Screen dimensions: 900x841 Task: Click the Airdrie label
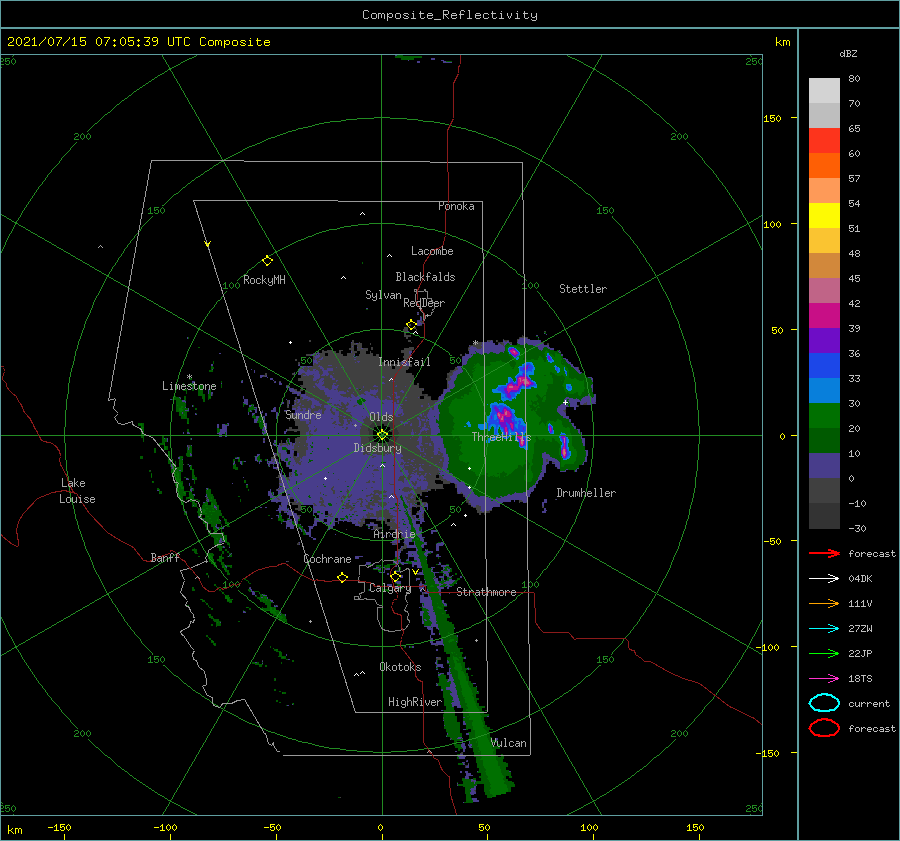pyautogui.click(x=394, y=534)
